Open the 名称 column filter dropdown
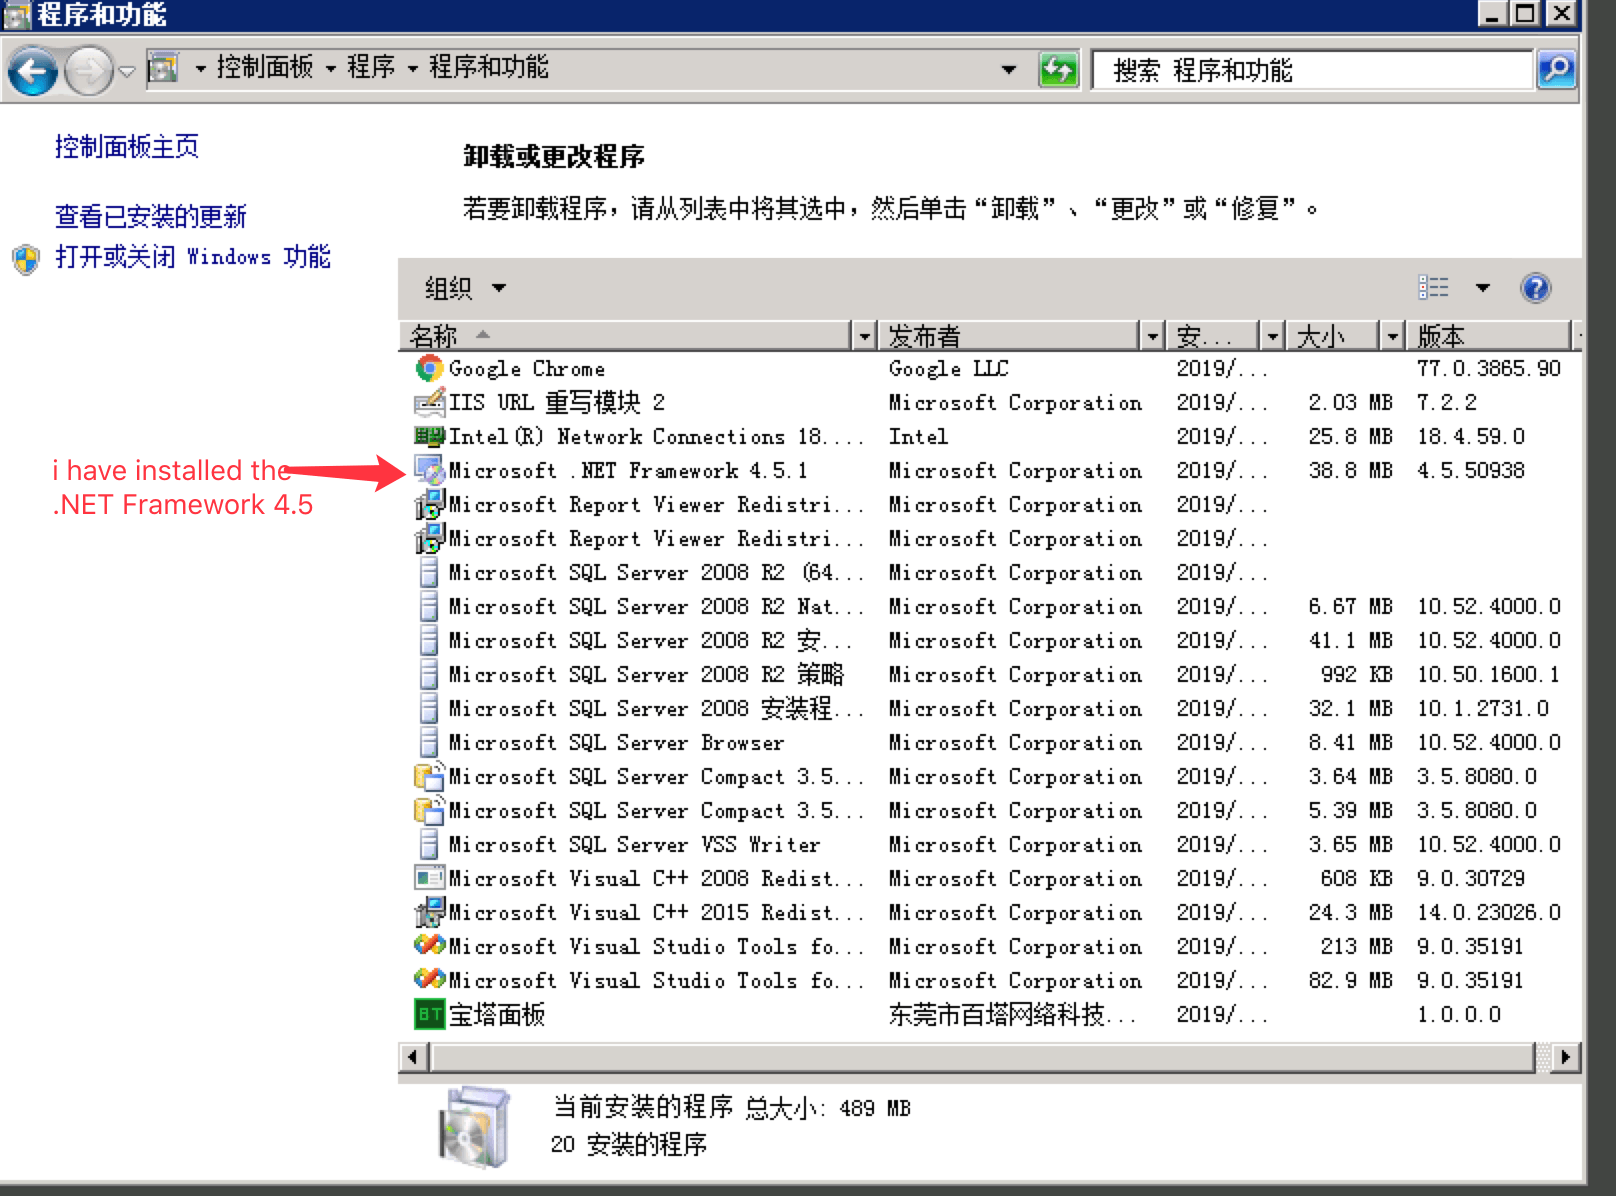Screen dimensions: 1616x1196 click(865, 336)
